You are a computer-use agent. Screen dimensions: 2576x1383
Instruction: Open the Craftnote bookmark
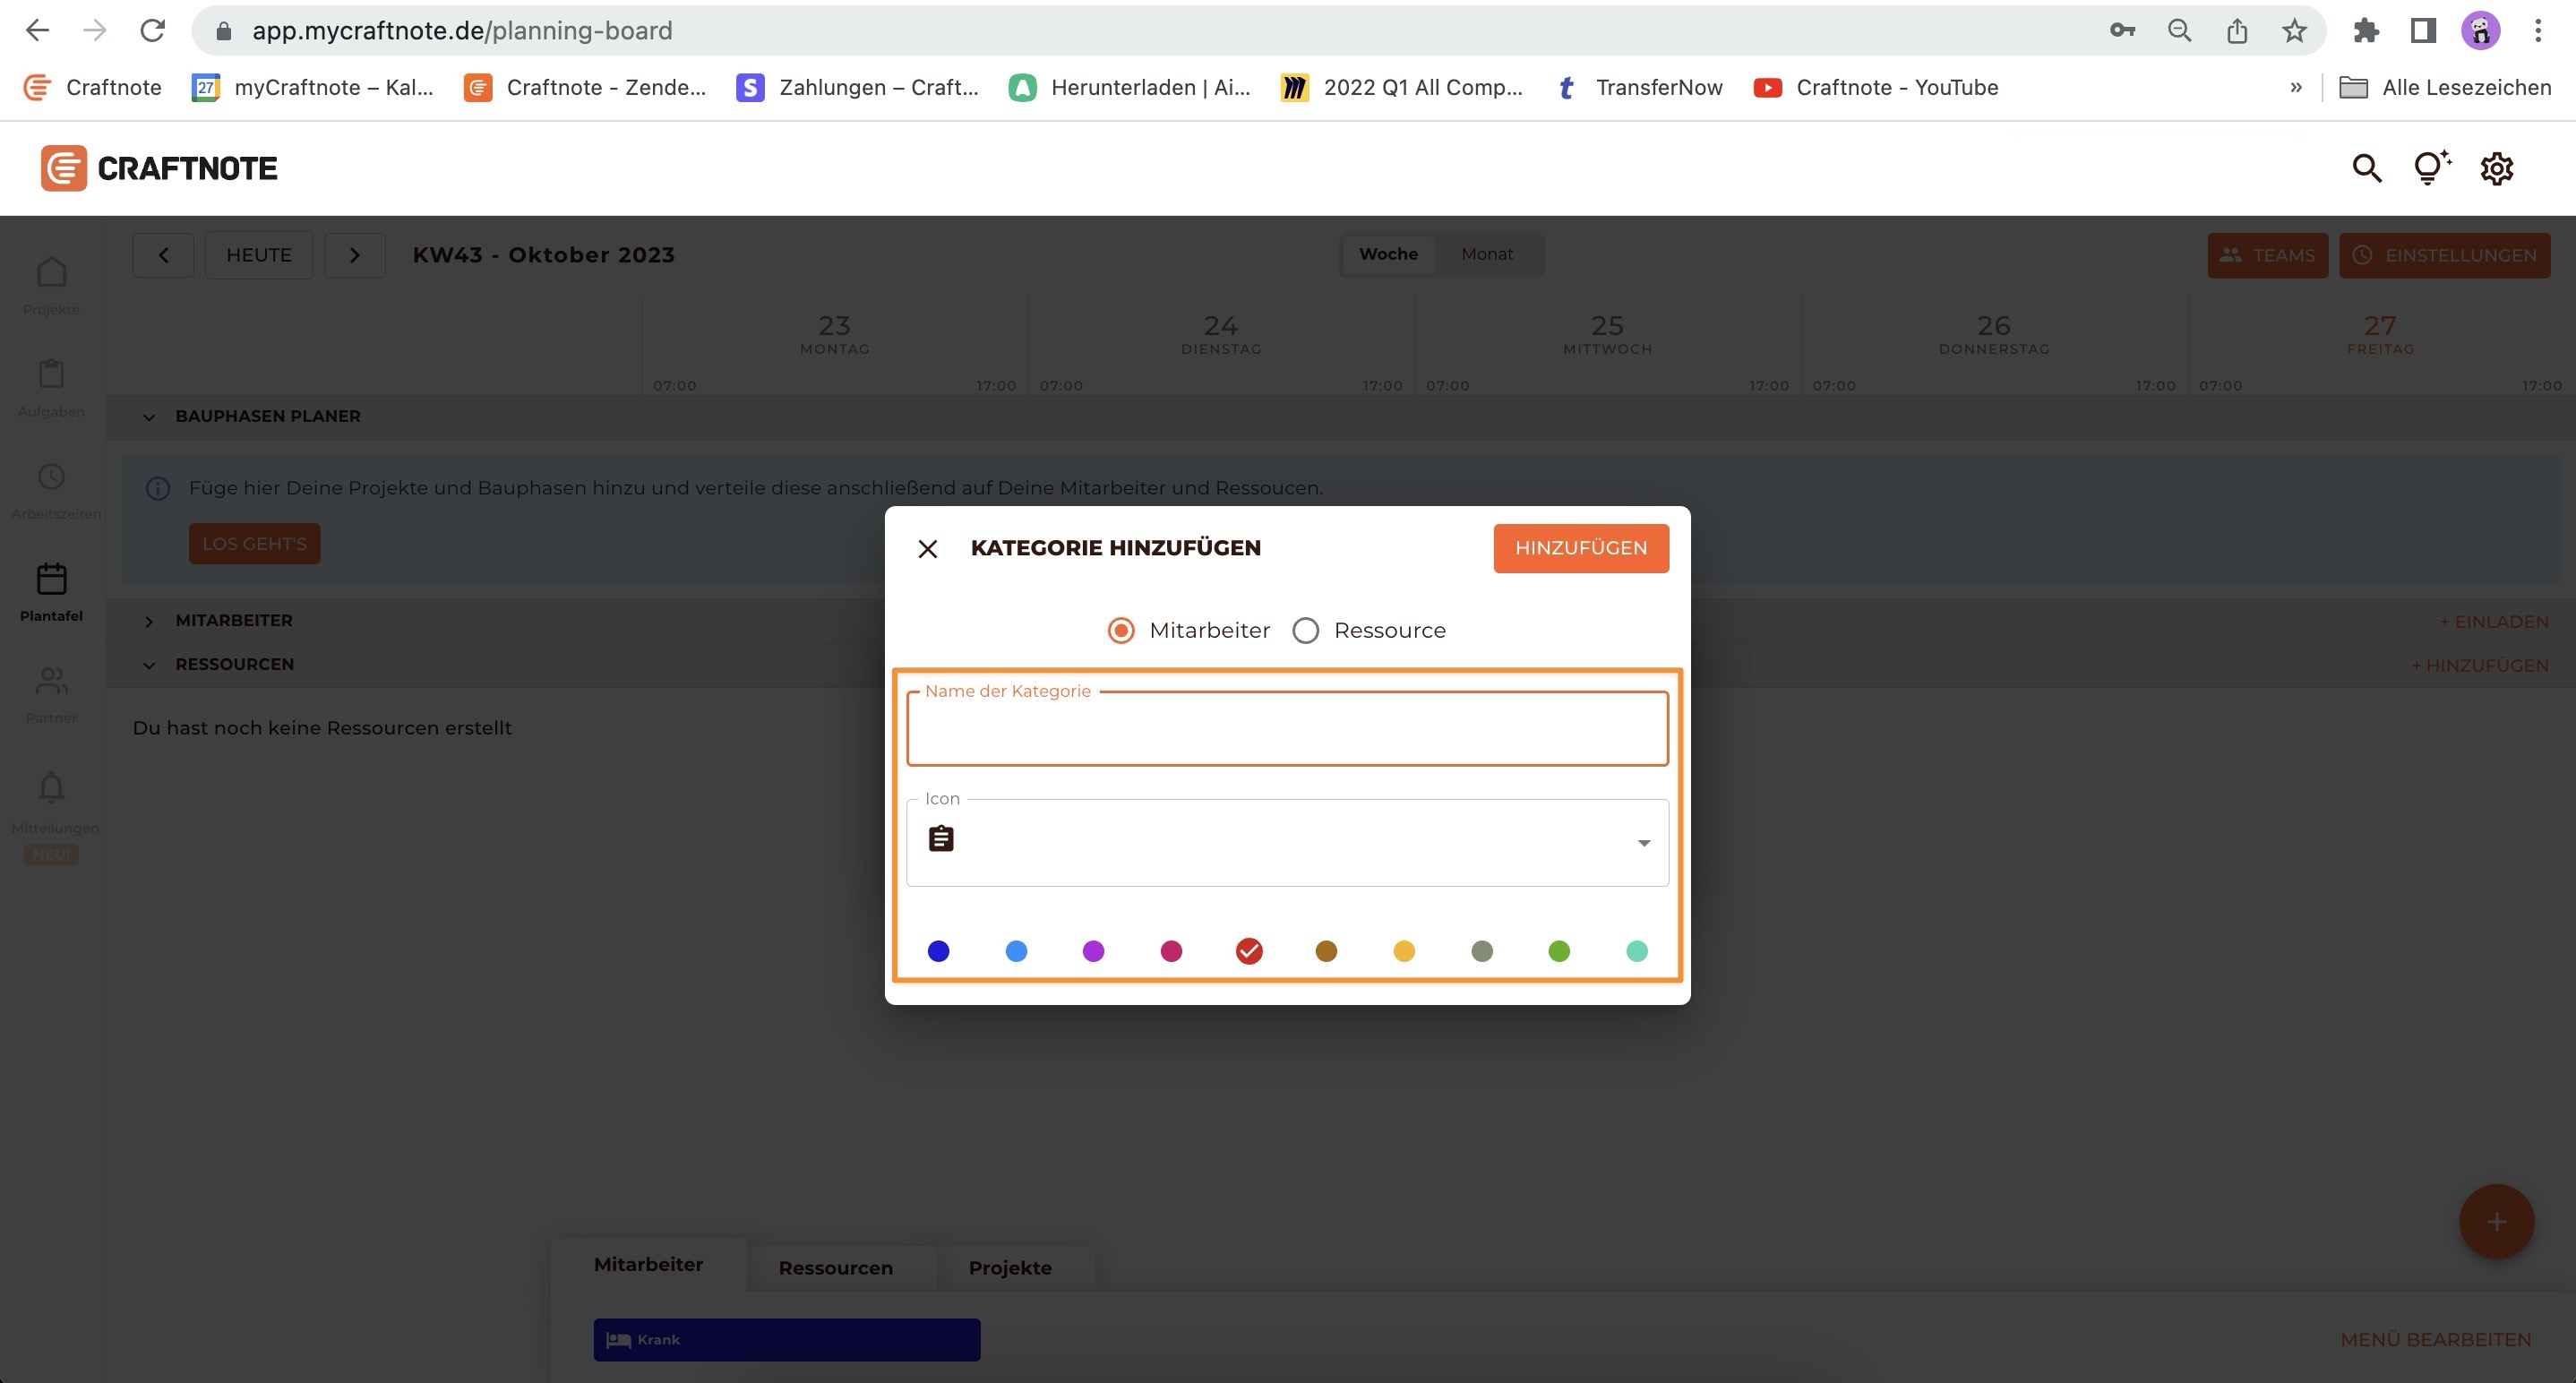(x=92, y=88)
